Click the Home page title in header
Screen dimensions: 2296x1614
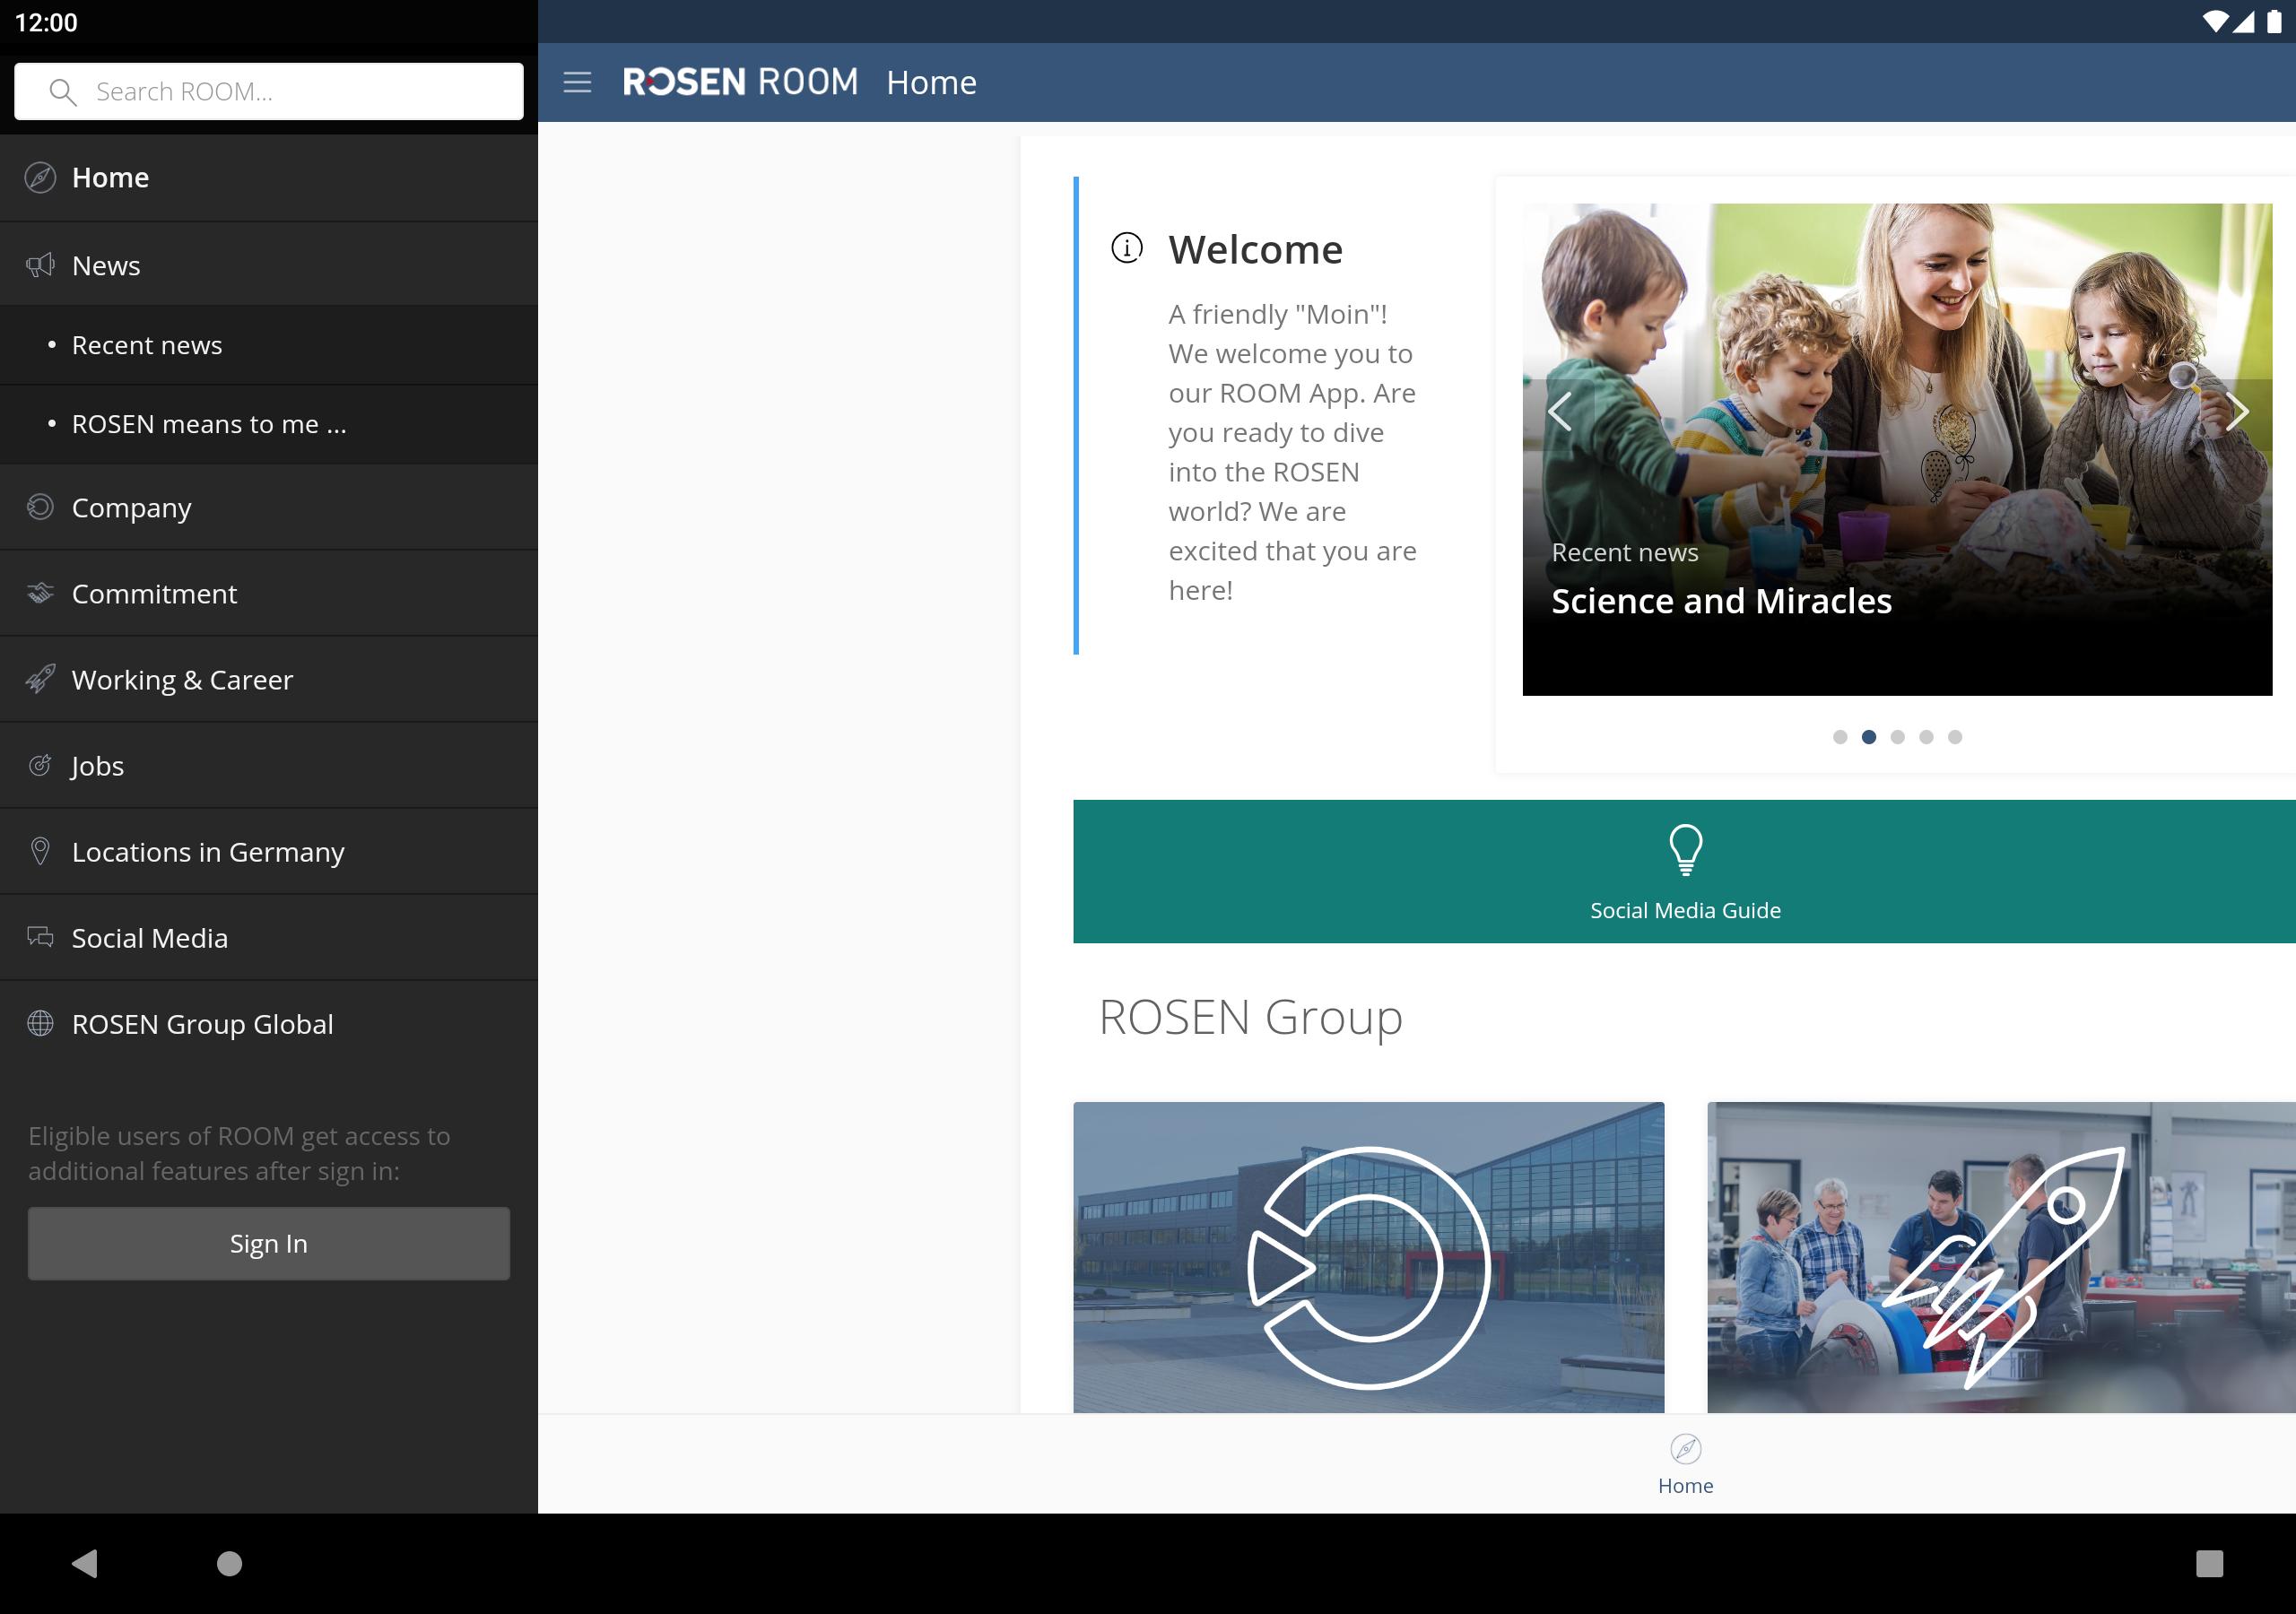[x=931, y=82]
